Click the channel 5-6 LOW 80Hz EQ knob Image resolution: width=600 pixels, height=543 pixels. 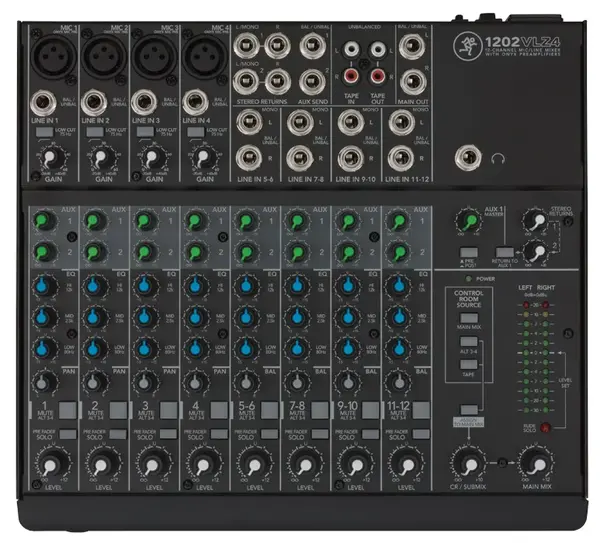(247, 348)
